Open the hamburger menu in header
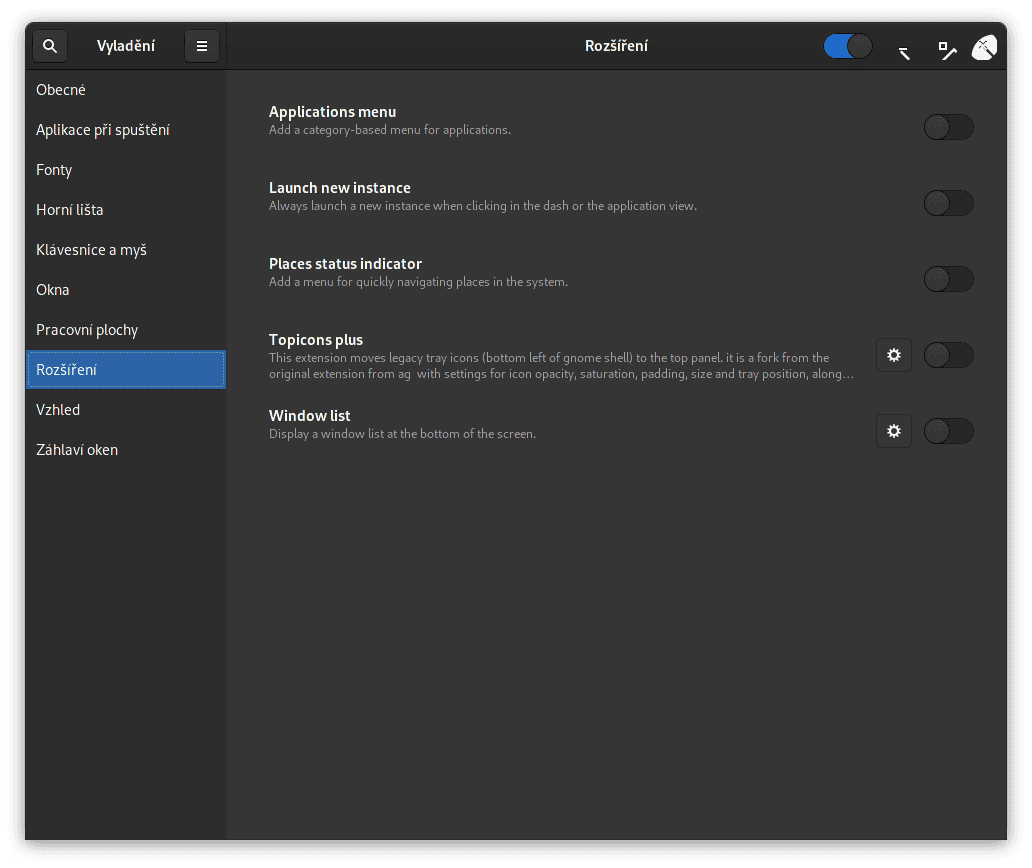Viewport: 1032px width, 868px height. click(x=202, y=46)
